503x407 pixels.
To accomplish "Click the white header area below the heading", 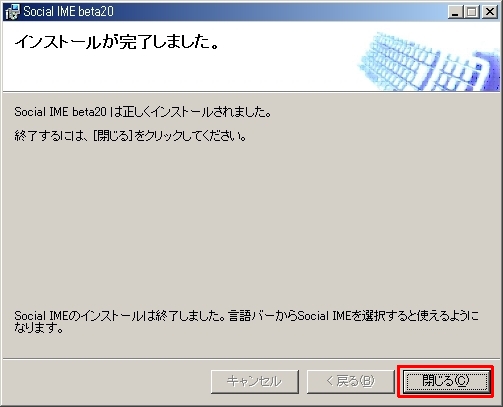I will click(167, 73).
